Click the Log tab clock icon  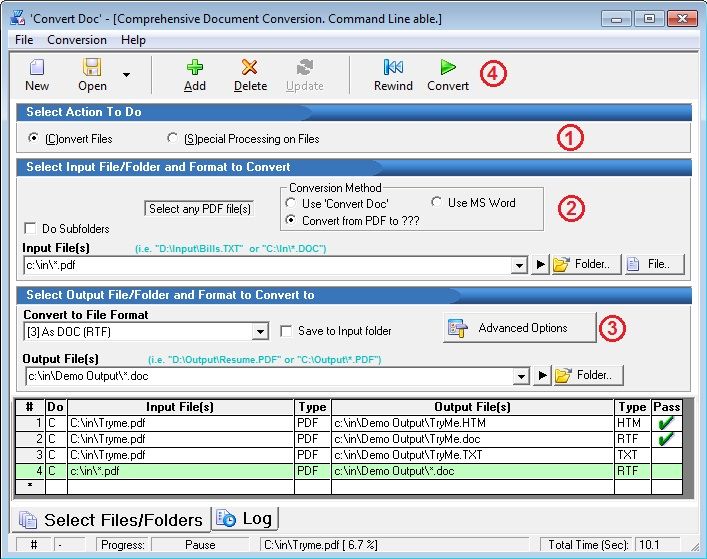(226, 518)
